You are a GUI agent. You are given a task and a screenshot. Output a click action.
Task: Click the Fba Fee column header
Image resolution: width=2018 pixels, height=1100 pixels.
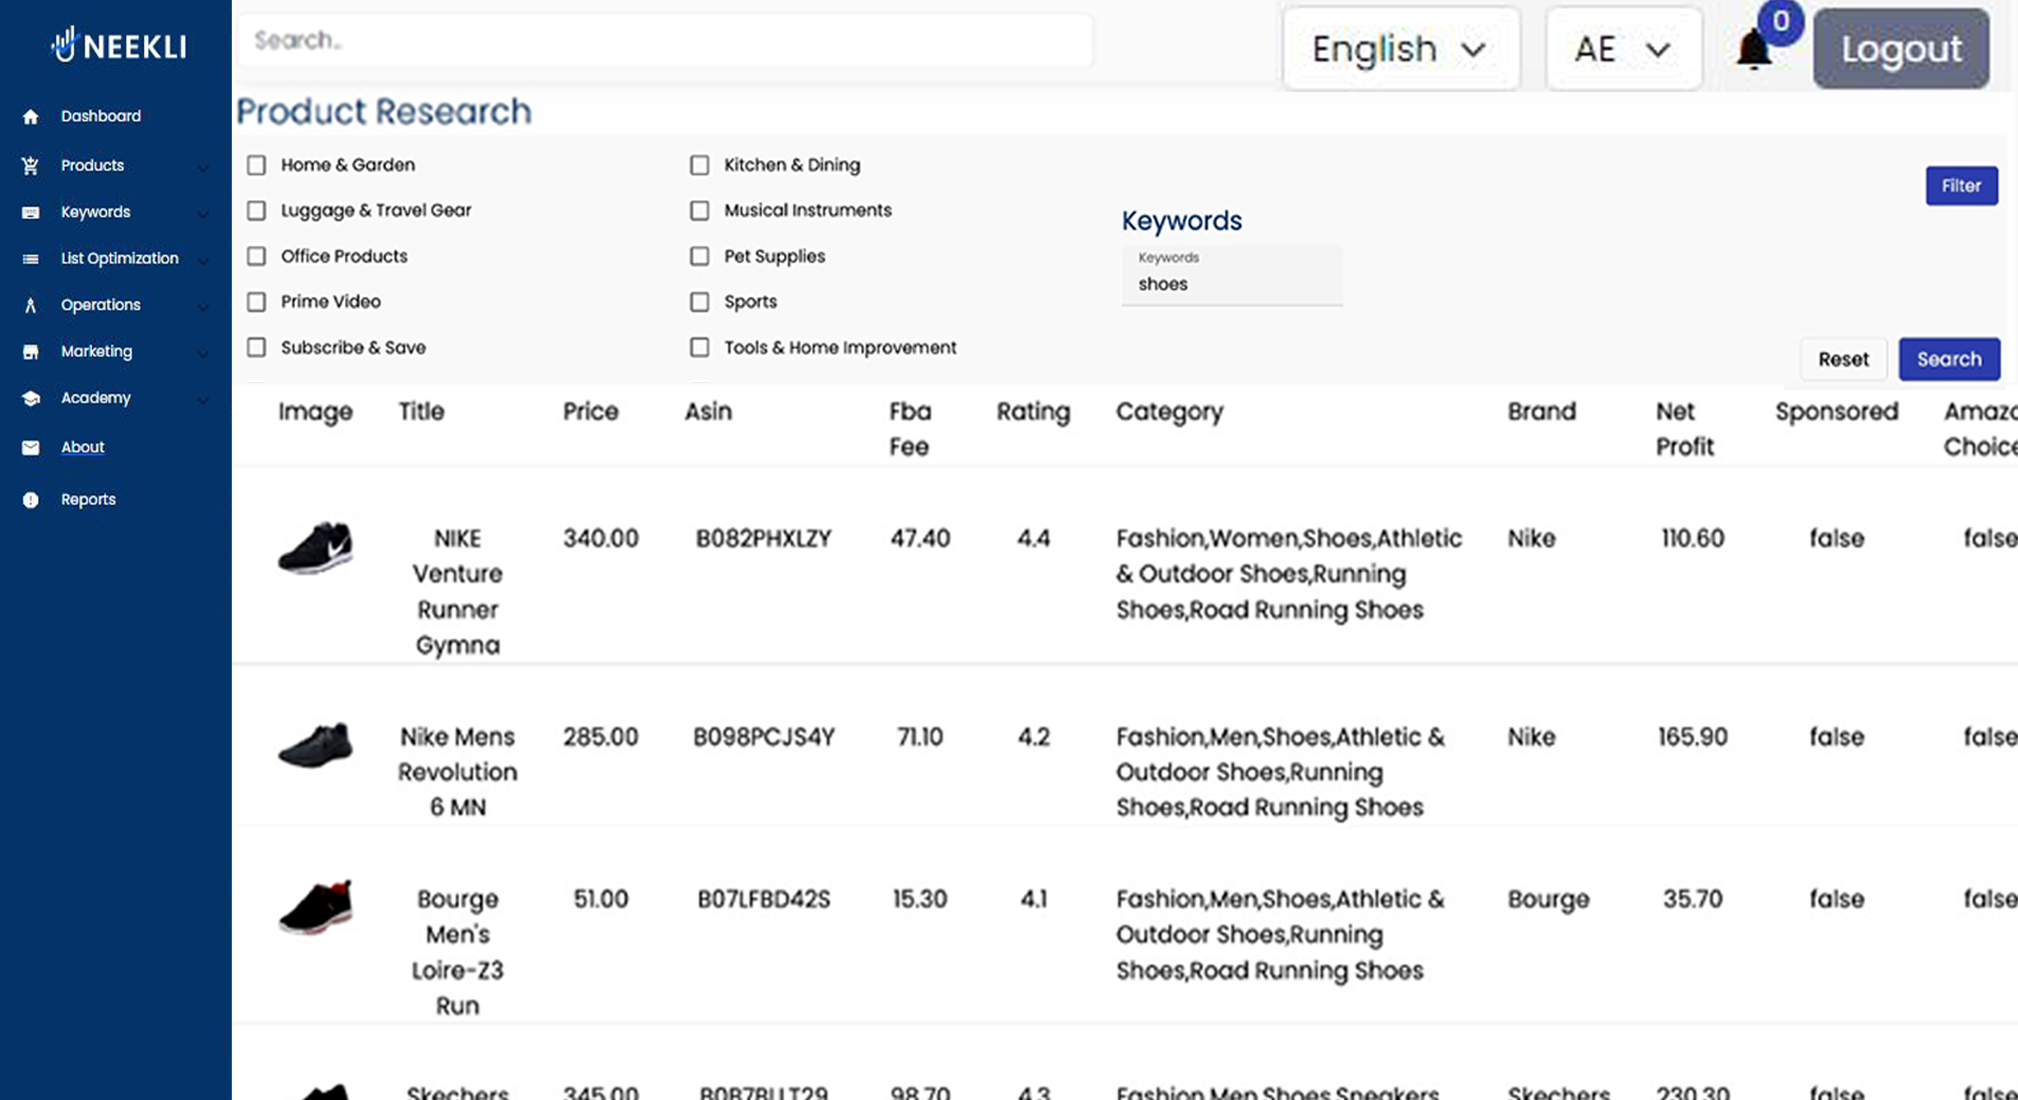[x=909, y=429]
